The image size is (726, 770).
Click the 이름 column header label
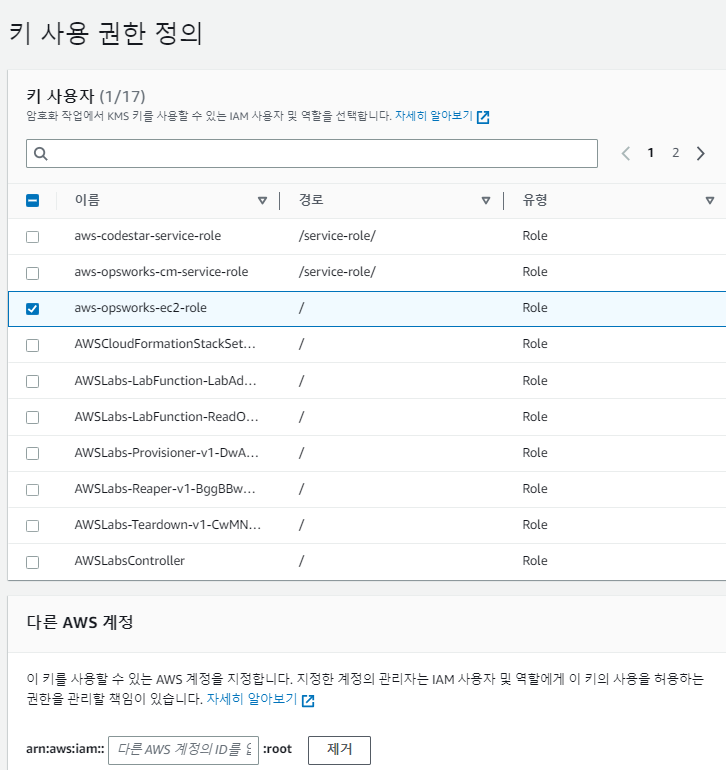coord(87,200)
